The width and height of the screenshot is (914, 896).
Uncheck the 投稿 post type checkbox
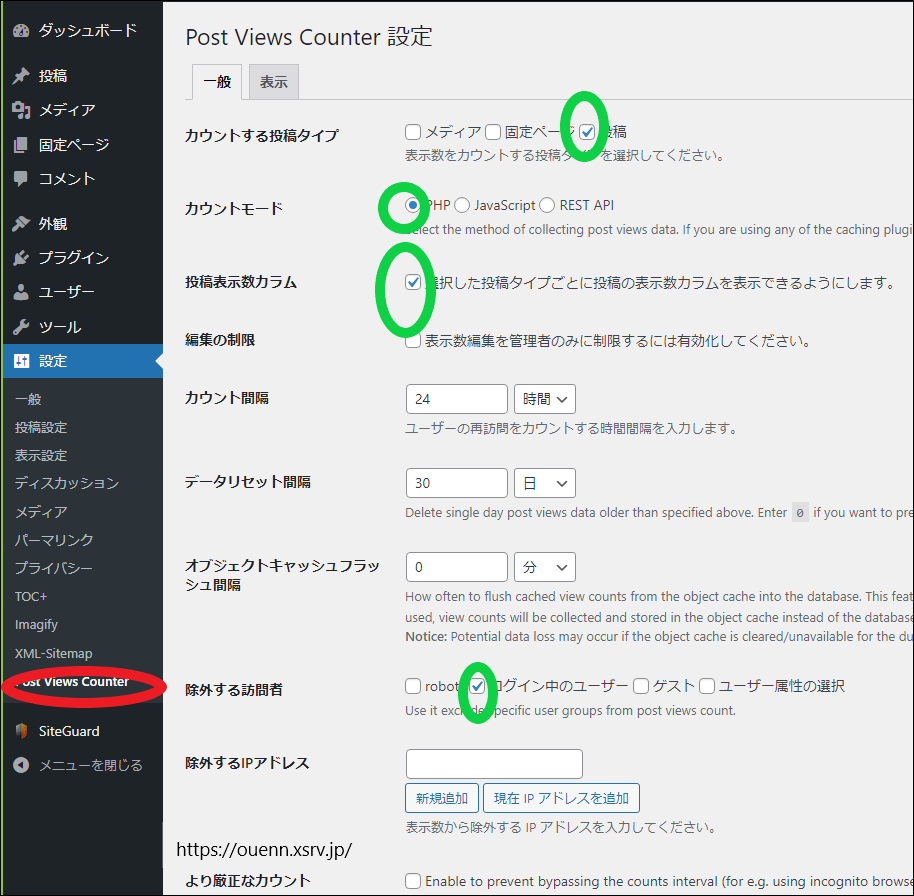[587, 132]
